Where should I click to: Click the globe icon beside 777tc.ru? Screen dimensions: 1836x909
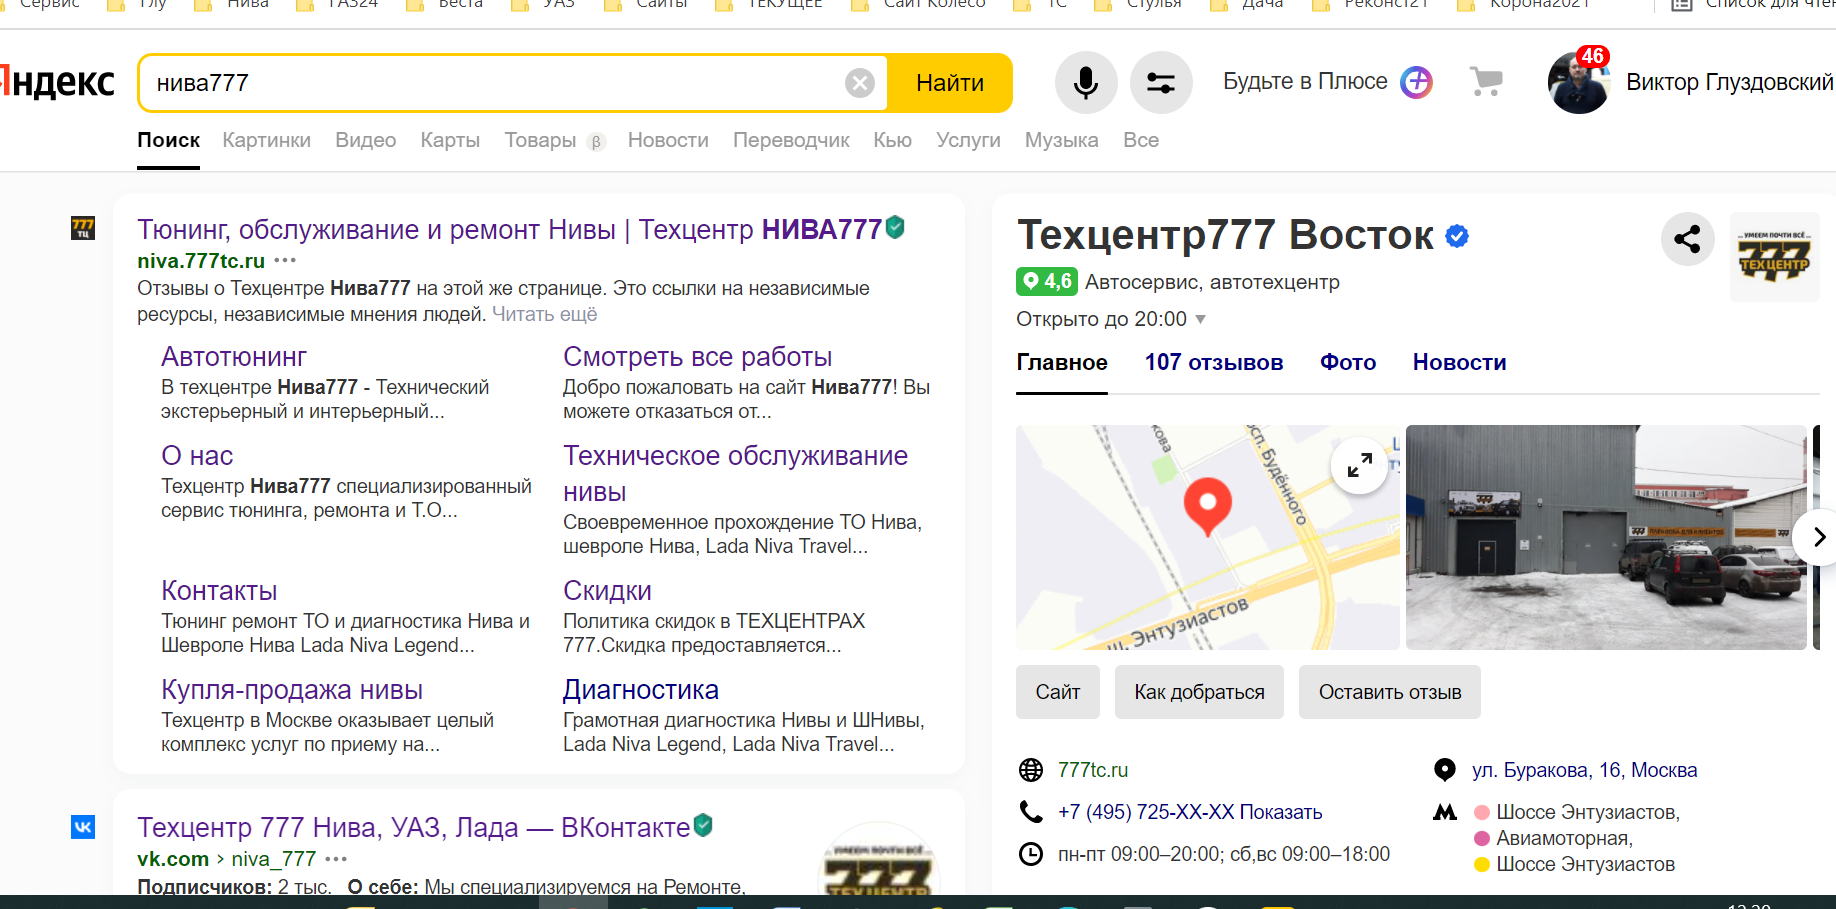tap(1031, 770)
